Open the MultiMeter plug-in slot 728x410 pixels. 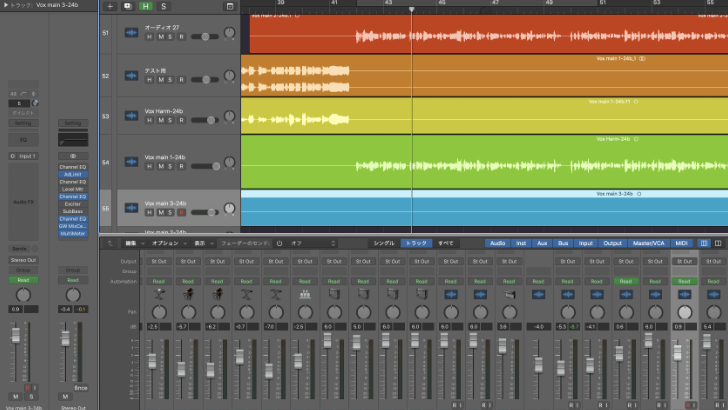[x=73, y=234]
